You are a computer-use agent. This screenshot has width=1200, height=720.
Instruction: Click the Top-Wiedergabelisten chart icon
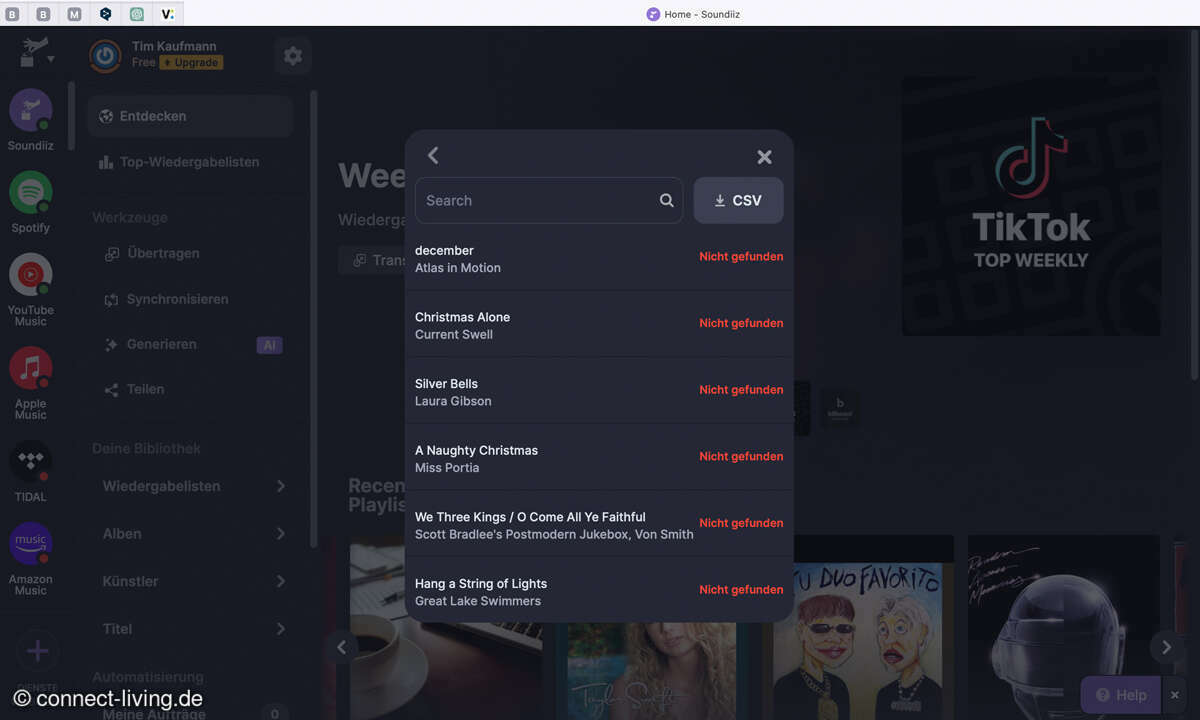(106, 162)
